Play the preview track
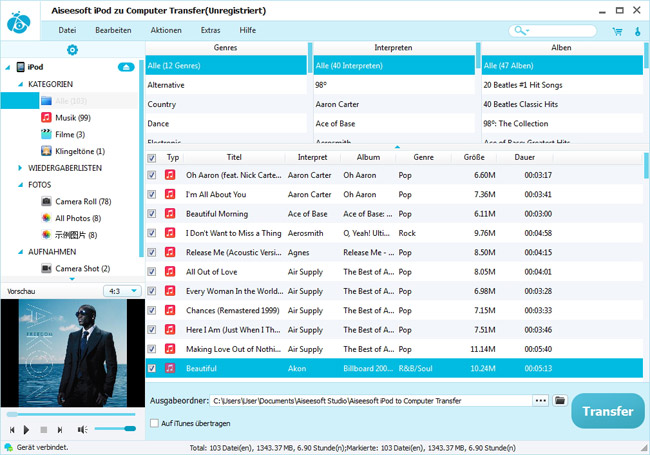The image size is (650, 455). tap(26, 429)
